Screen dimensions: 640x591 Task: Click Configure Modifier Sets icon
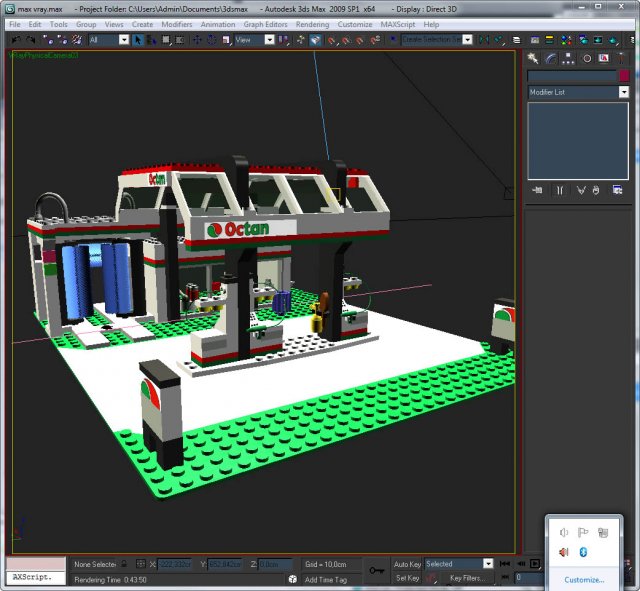617,190
